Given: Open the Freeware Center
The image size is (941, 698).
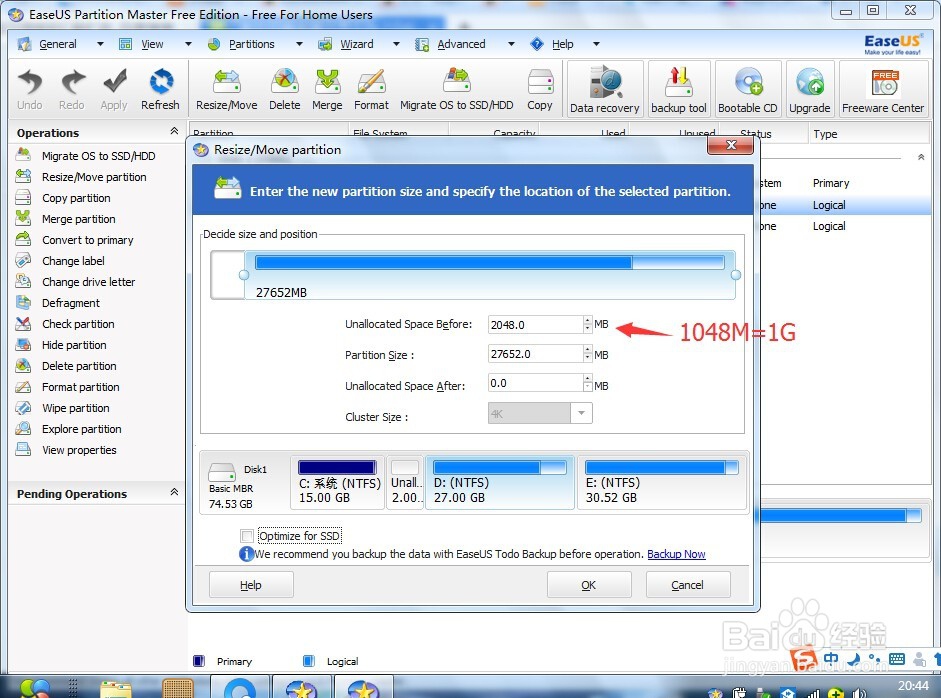Looking at the screenshot, I should pyautogui.click(x=883, y=88).
